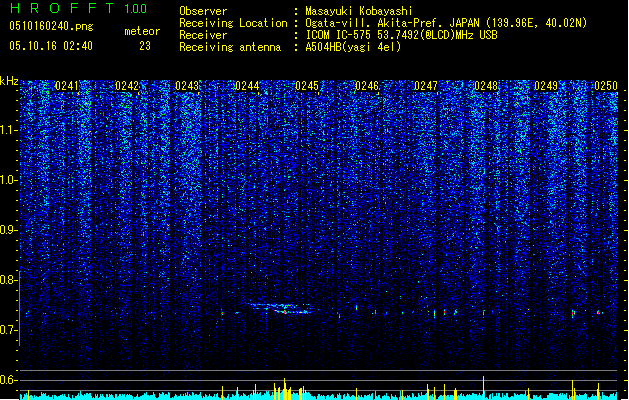Click the Receiver field label
This screenshot has height=400, width=629.
point(203,35)
